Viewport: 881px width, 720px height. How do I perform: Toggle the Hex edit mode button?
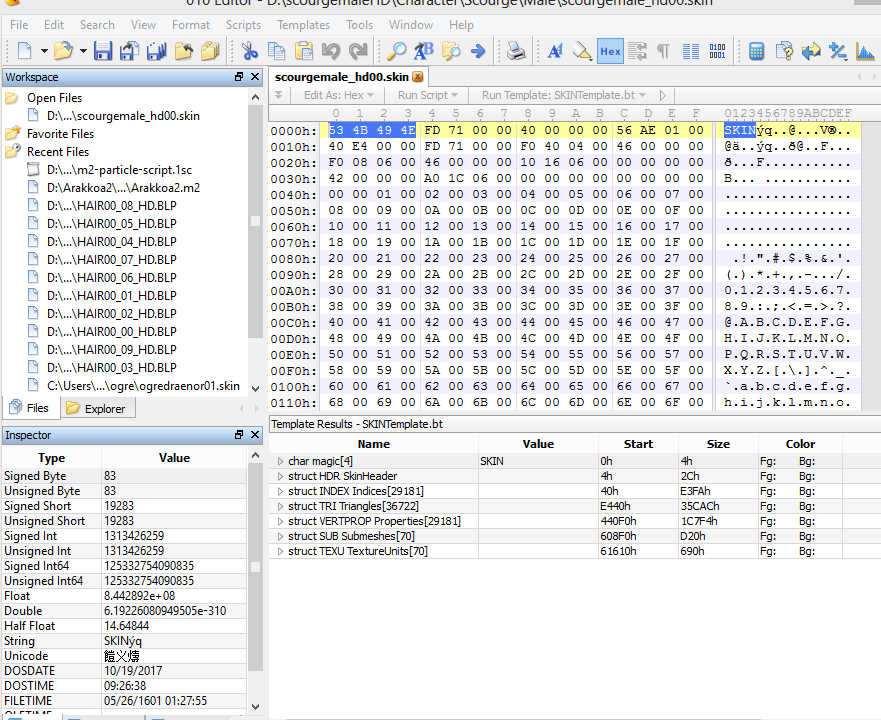coord(610,51)
